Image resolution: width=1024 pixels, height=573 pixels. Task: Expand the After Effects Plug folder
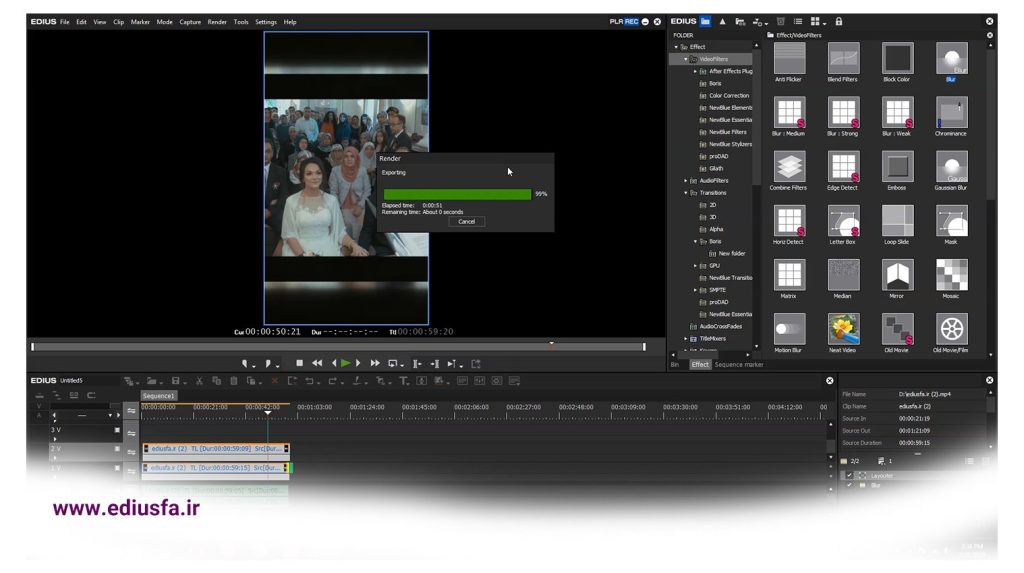[695, 71]
